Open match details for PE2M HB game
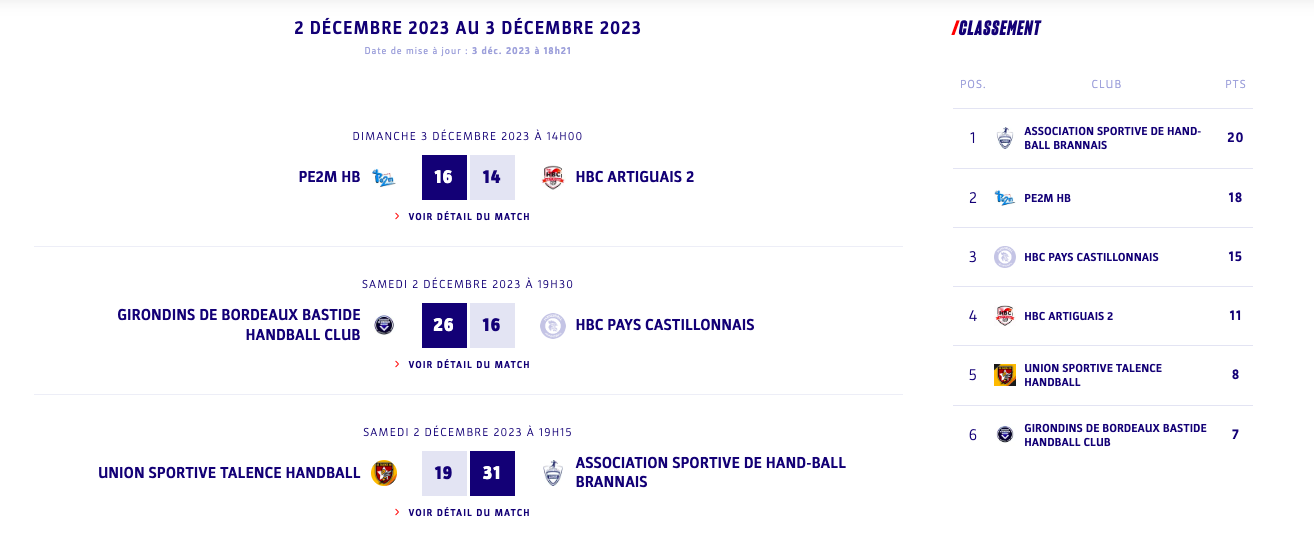The image size is (1314, 539). [468, 216]
